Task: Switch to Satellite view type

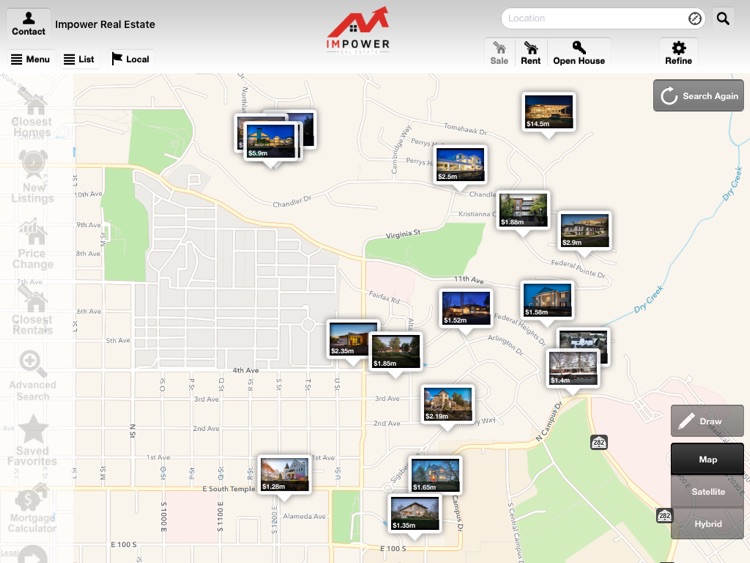Action: (707, 491)
